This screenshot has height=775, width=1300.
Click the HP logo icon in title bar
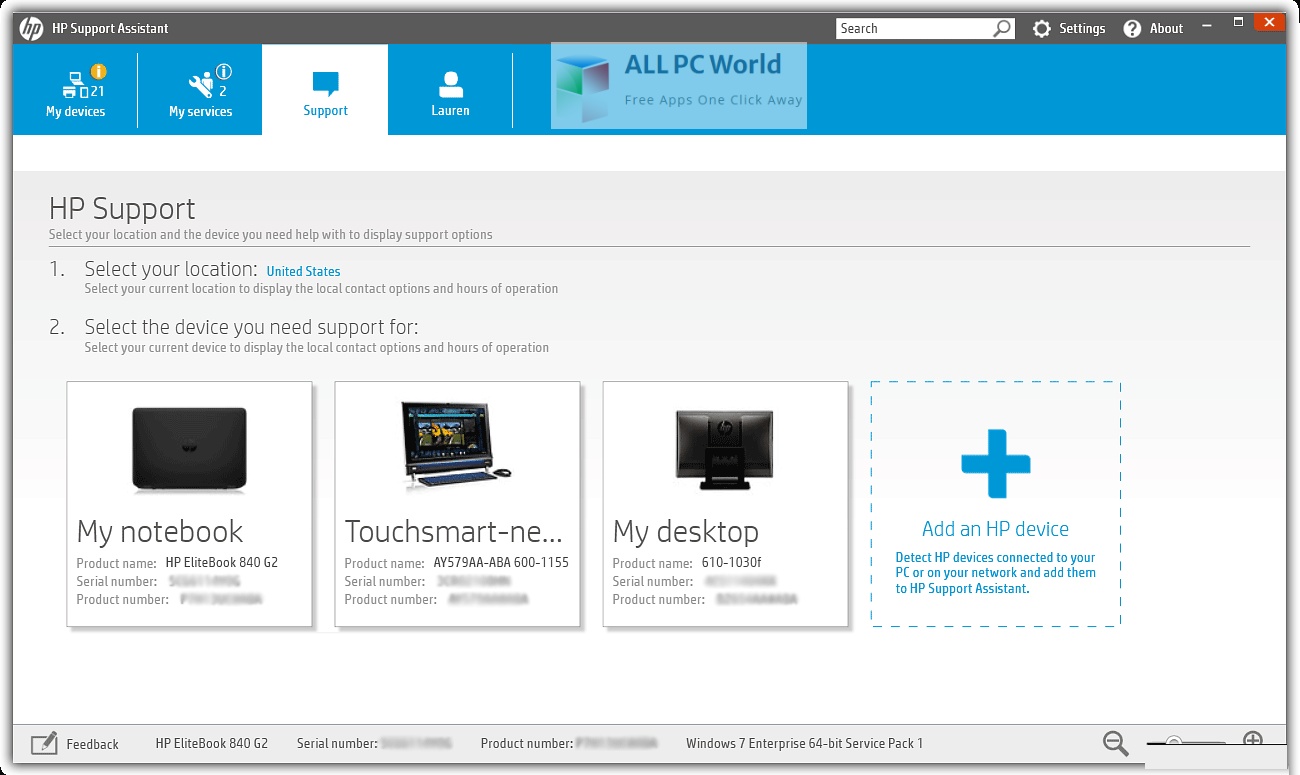click(x=31, y=28)
